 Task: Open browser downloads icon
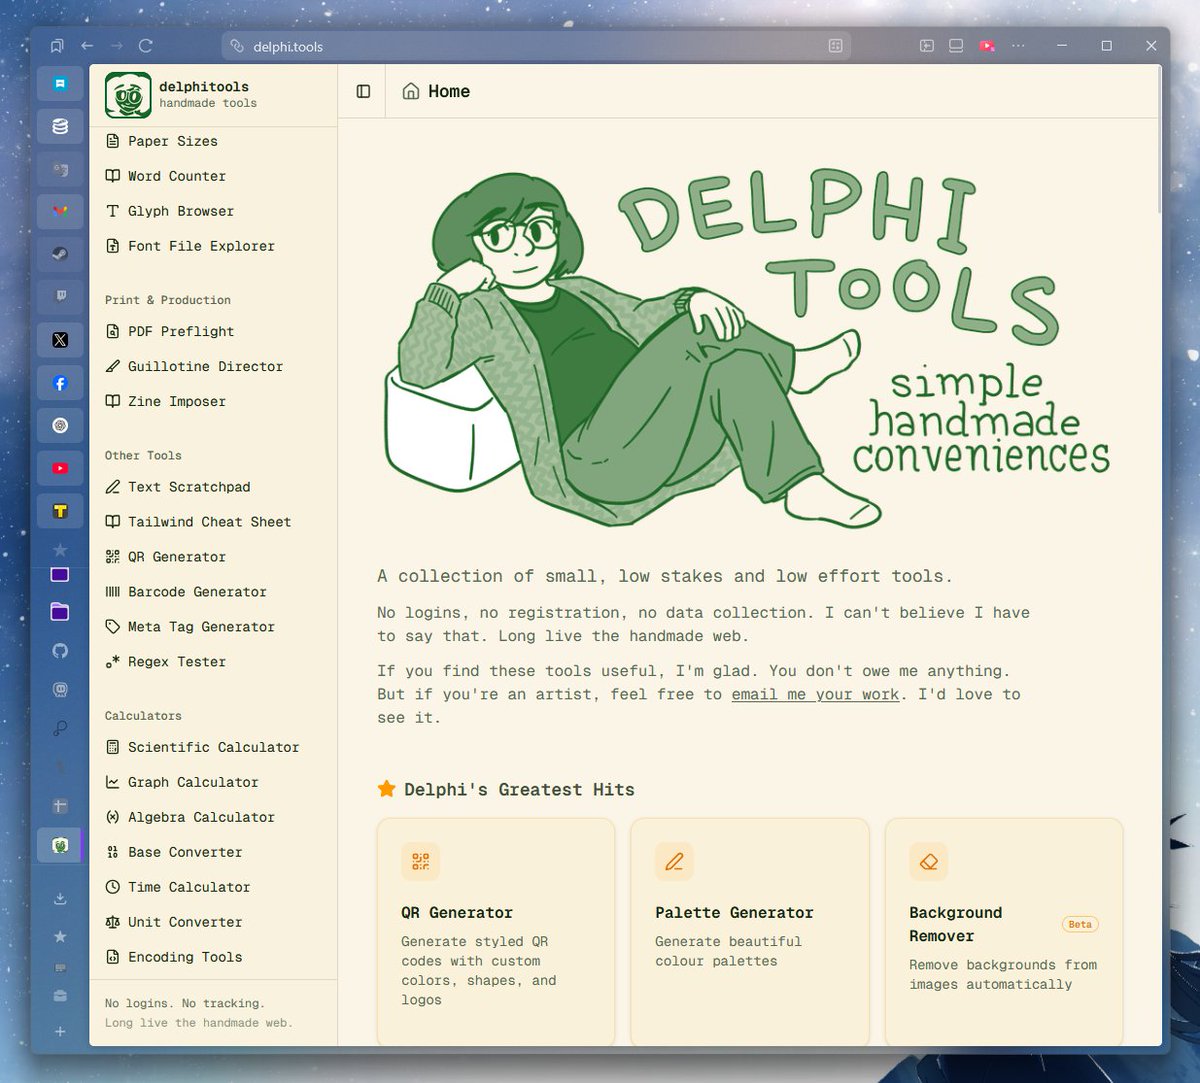tap(60, 898)
